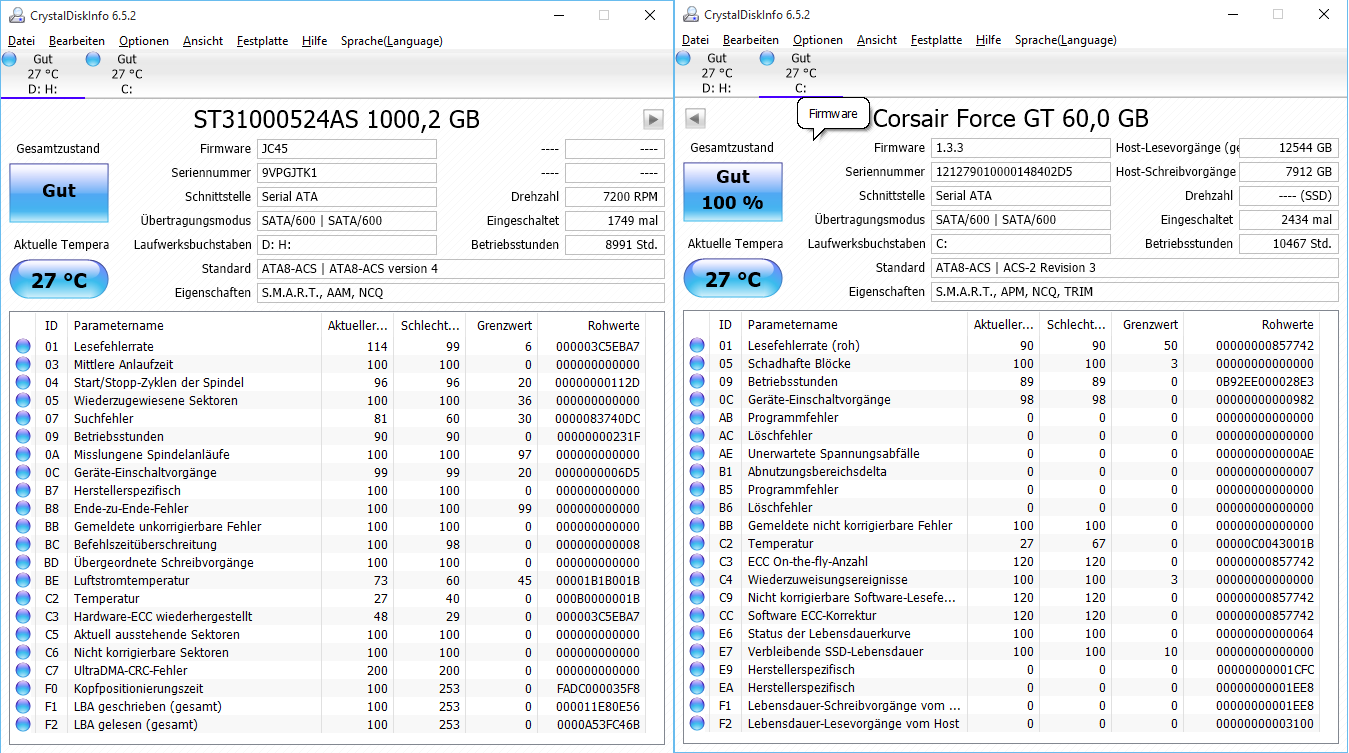Select Befehlszeitüberschreitung row text

145,545
